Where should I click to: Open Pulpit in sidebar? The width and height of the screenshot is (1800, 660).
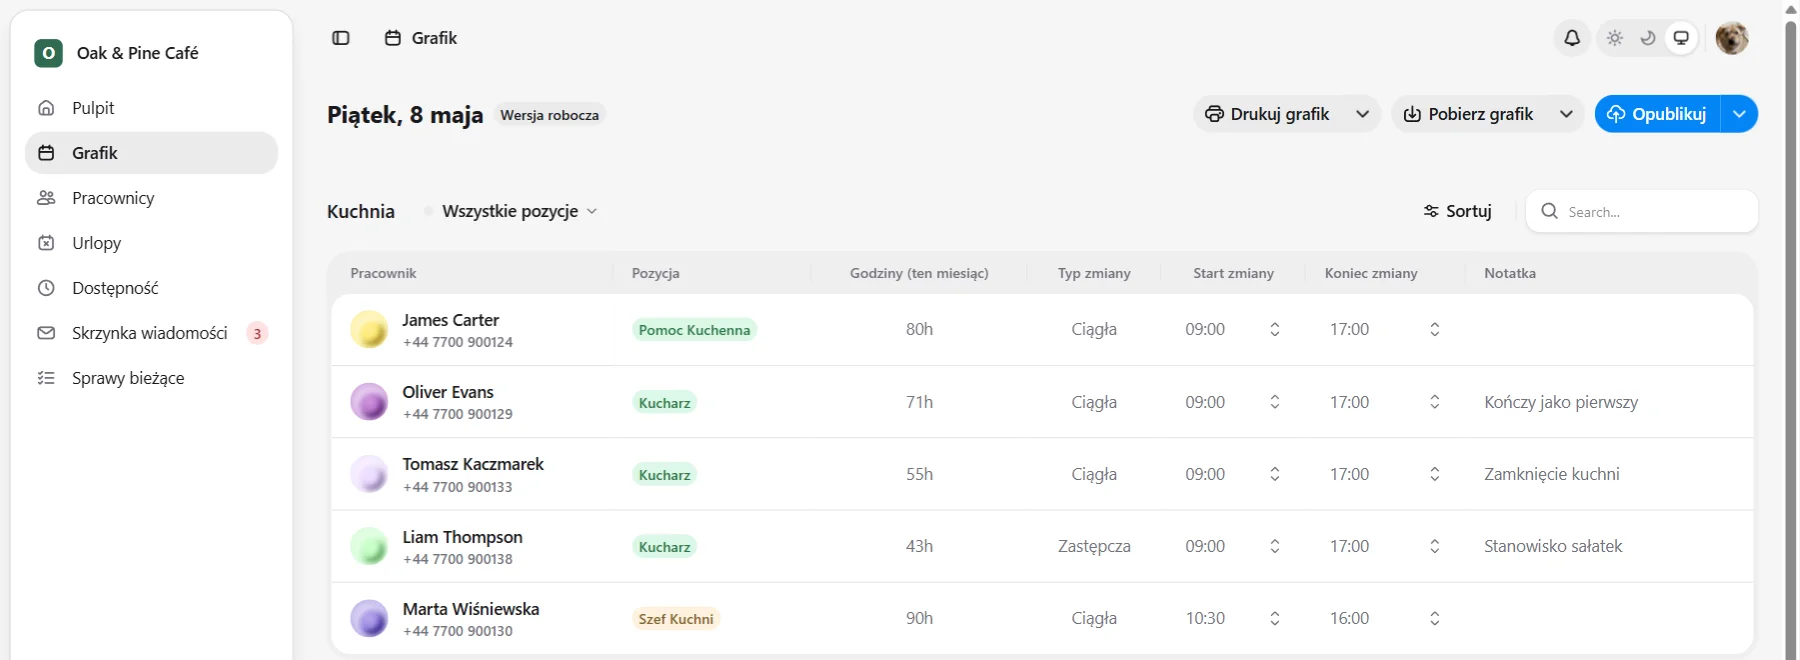[x=151, y=108]
